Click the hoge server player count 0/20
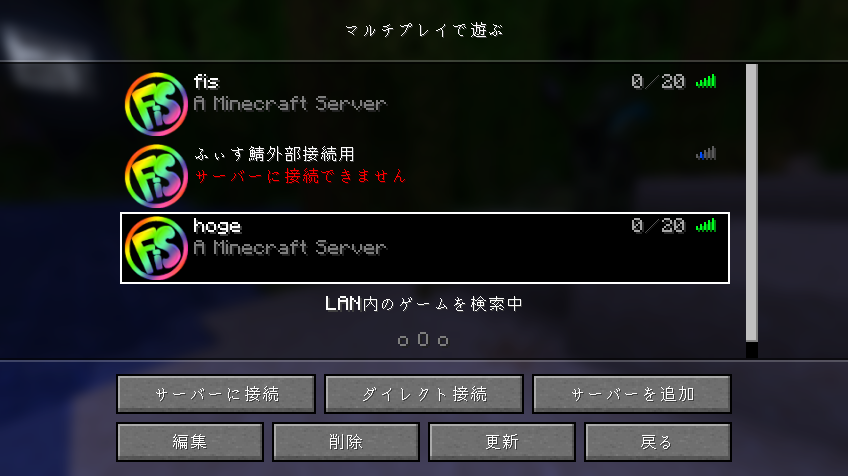This screenshot has height=476, width=848. coord(658,225)
